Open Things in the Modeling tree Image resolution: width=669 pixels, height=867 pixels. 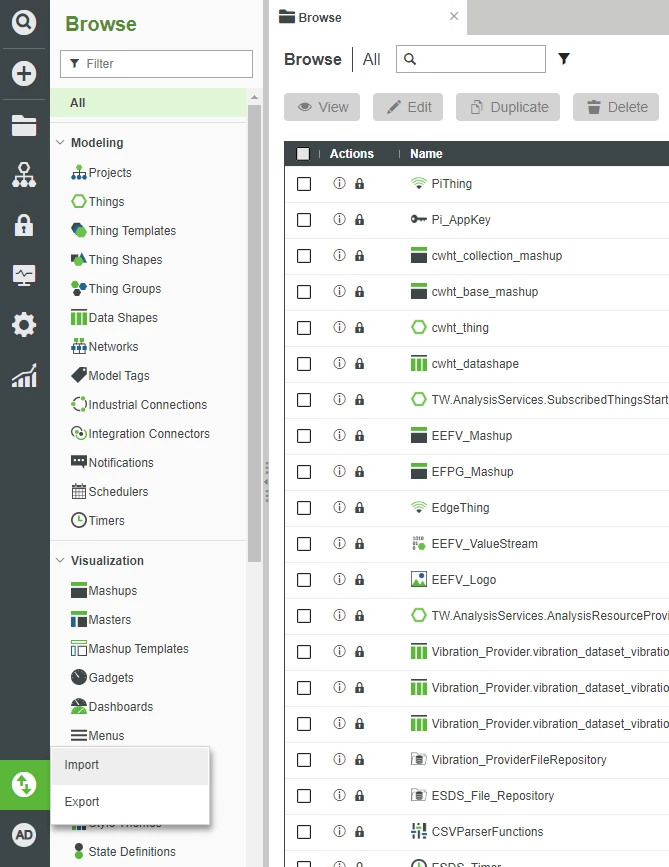pos(98,202)
